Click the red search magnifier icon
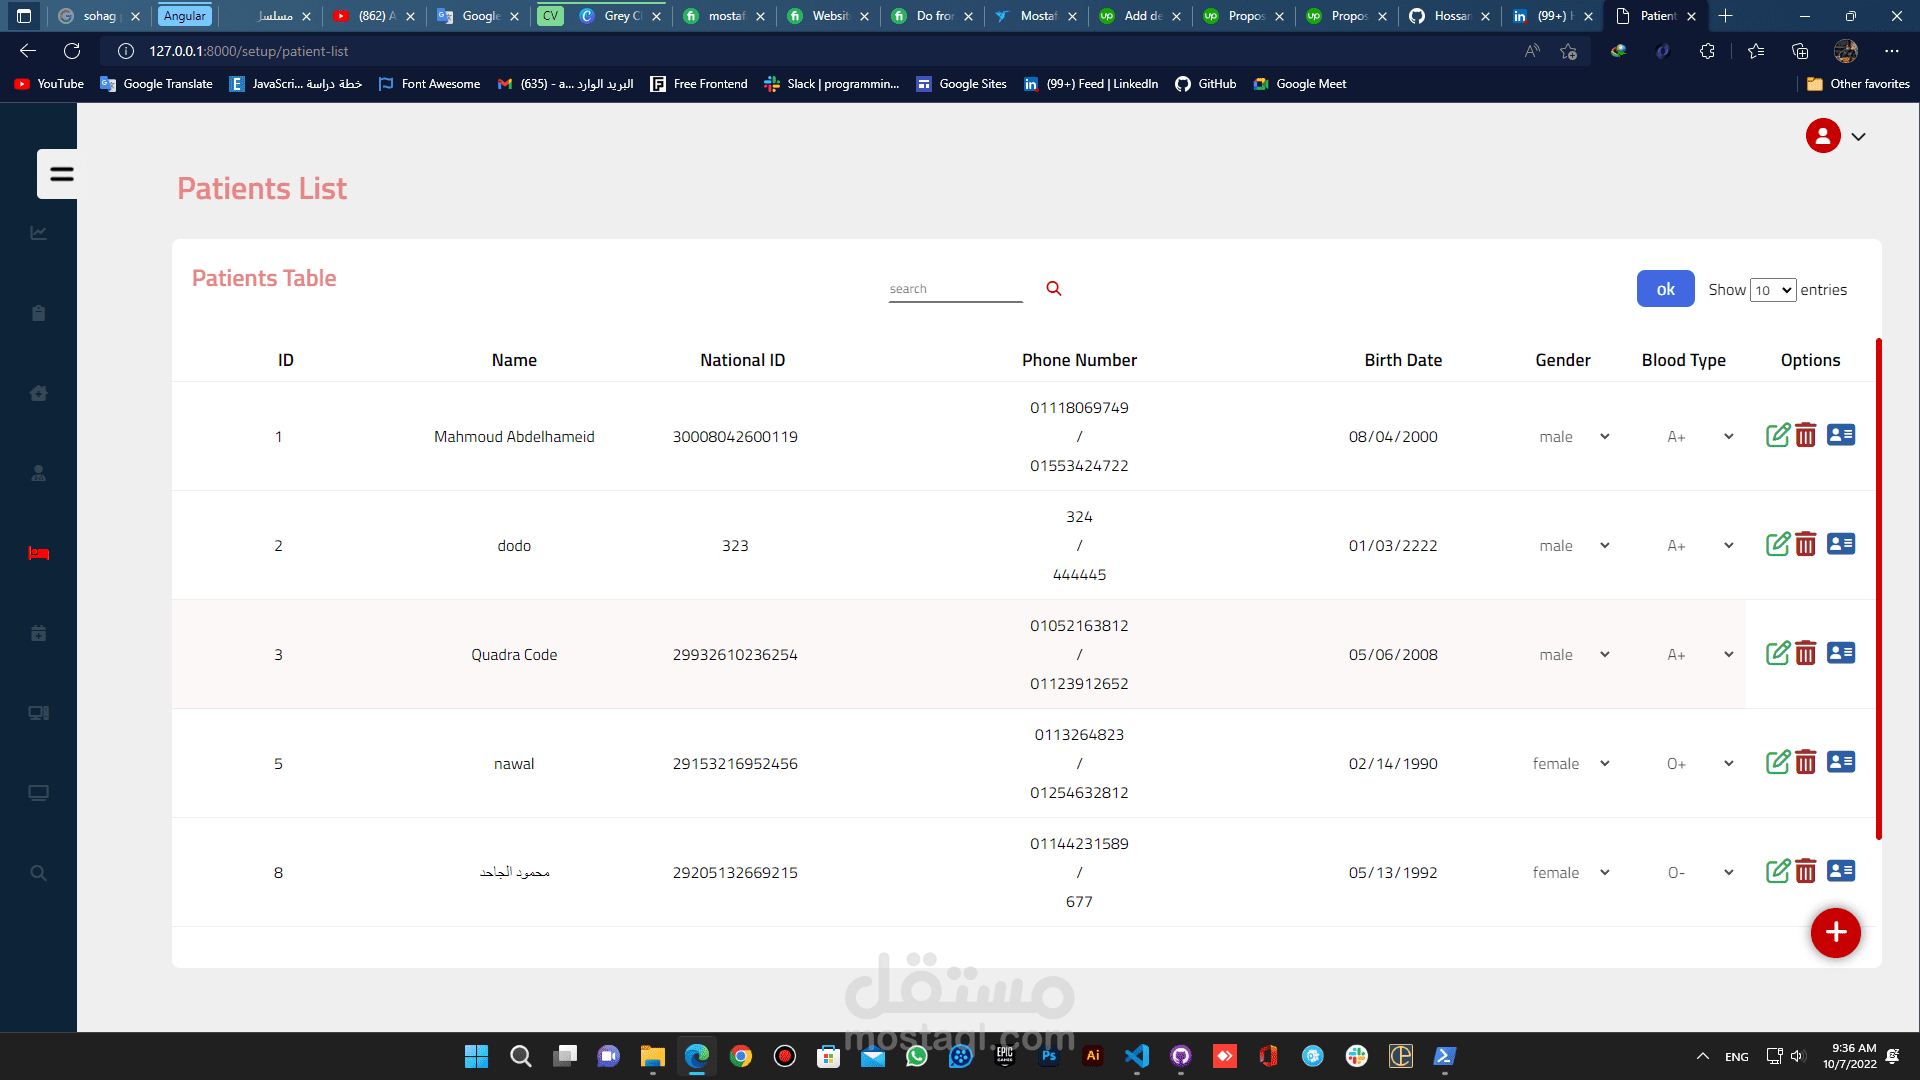 coord(1053,288)
